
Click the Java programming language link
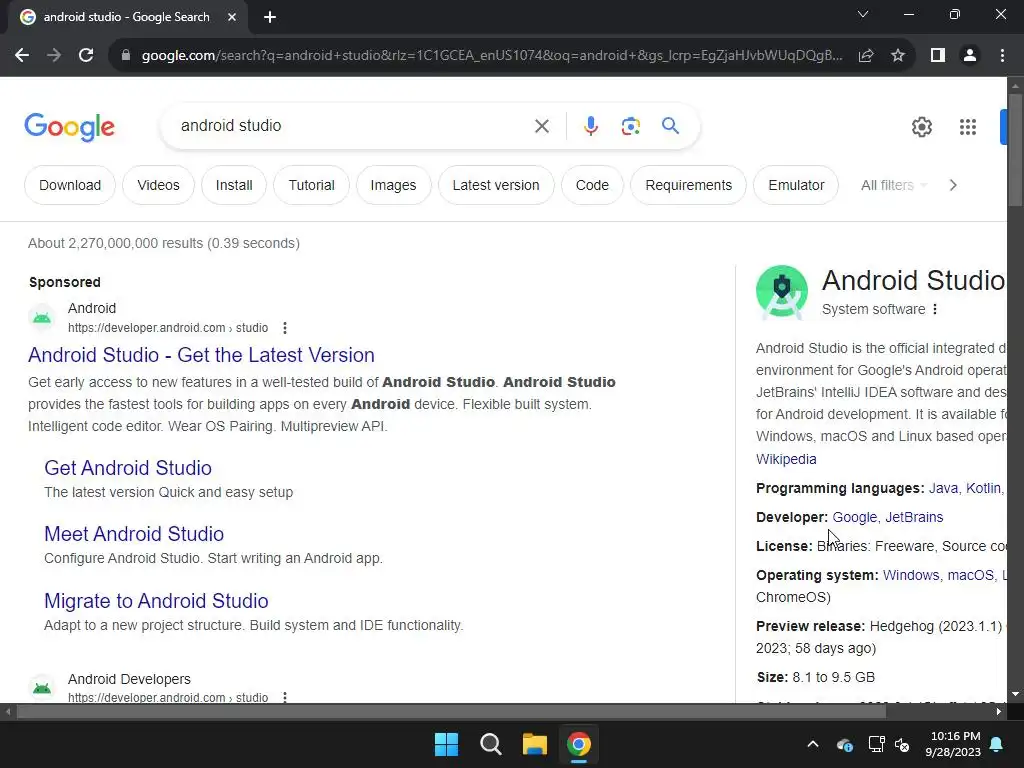(943, 488)
